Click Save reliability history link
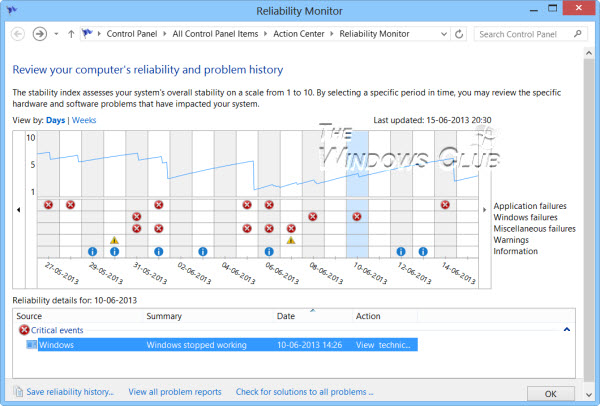Image resolution: width=600 pixels, height=406 pixels. tap(70, 392)
